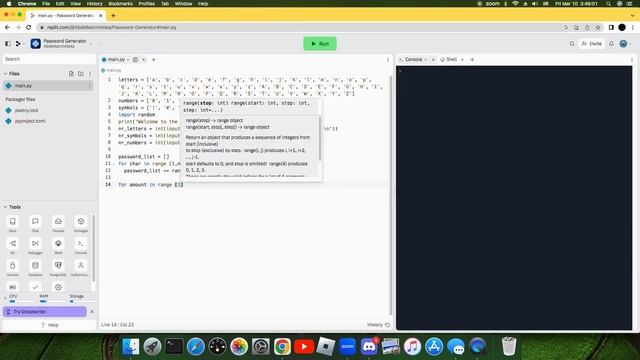Click the RAM usage bar
Screen dimensions: 640x360
pos(52,301)
